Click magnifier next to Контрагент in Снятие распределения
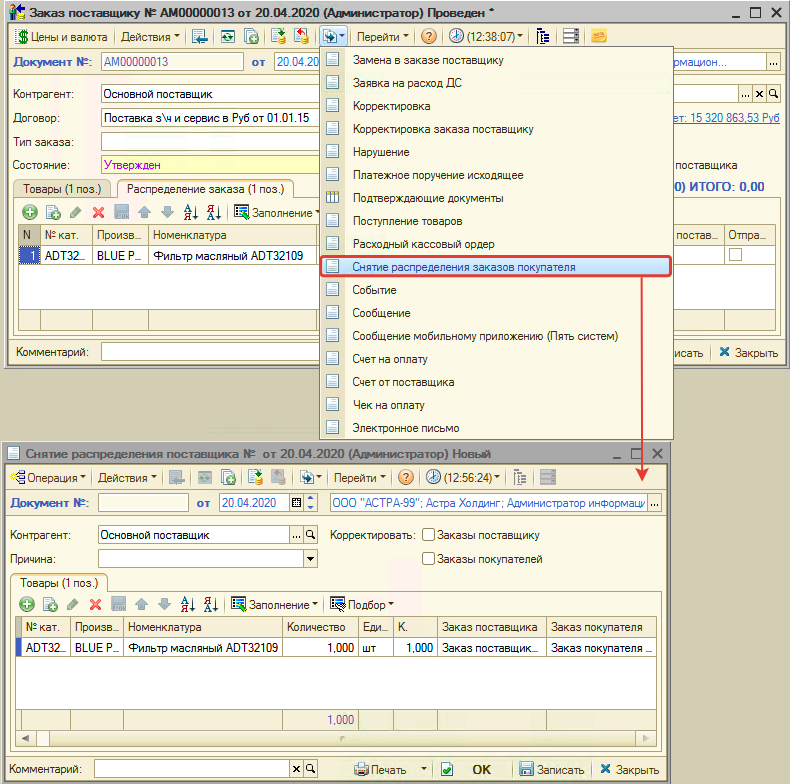 click(x=311, y=535)
